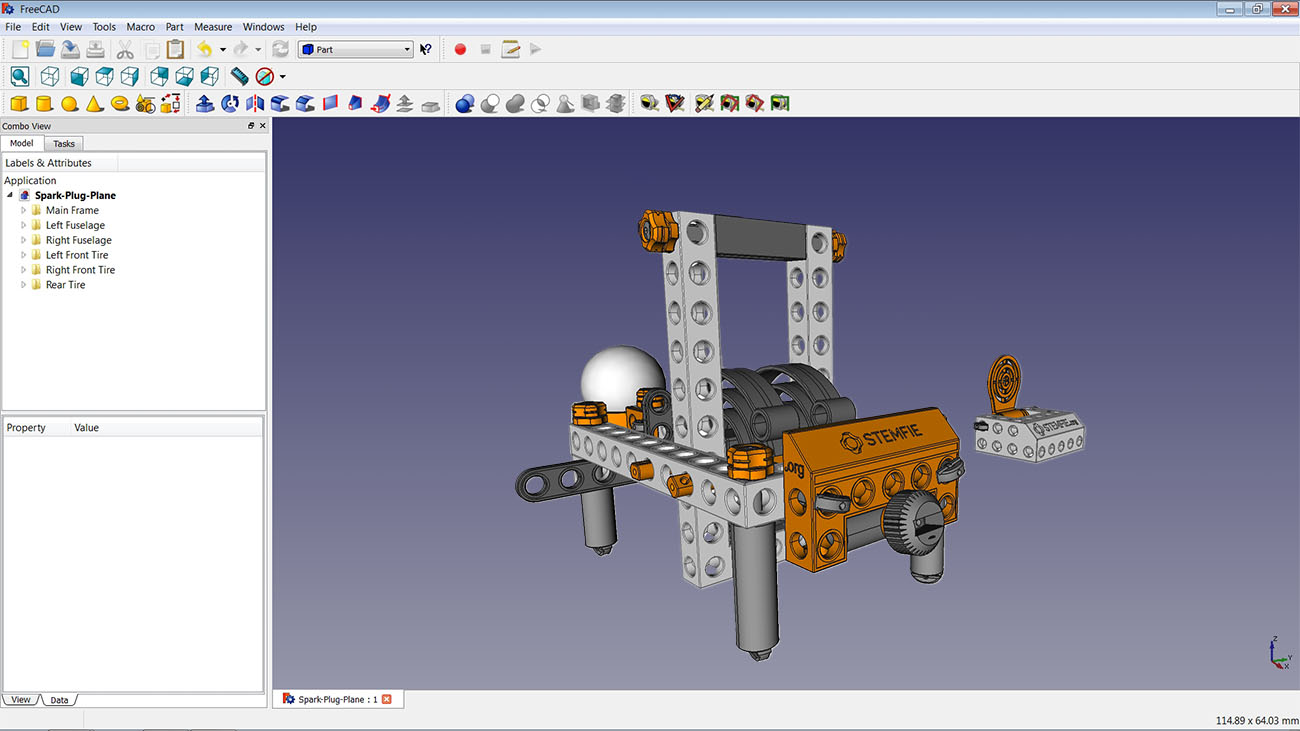The height and width of the screenshot is (731, 1300).
Task: Select the yellow Box primitive tool
Action: pos(18,103)
